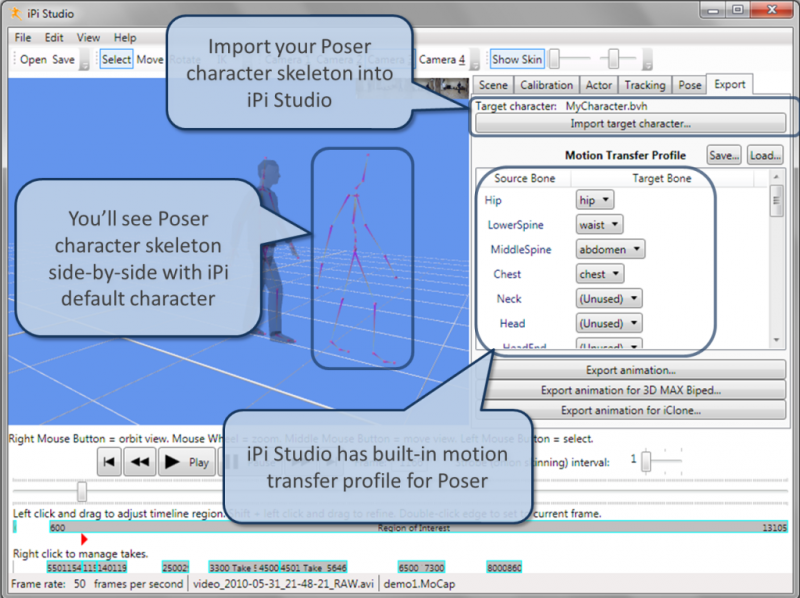This screenshot has width=800, height=598.
Task: Open the hip target bone dropdown
Action: pyautogui.click(x=595, y=200)
